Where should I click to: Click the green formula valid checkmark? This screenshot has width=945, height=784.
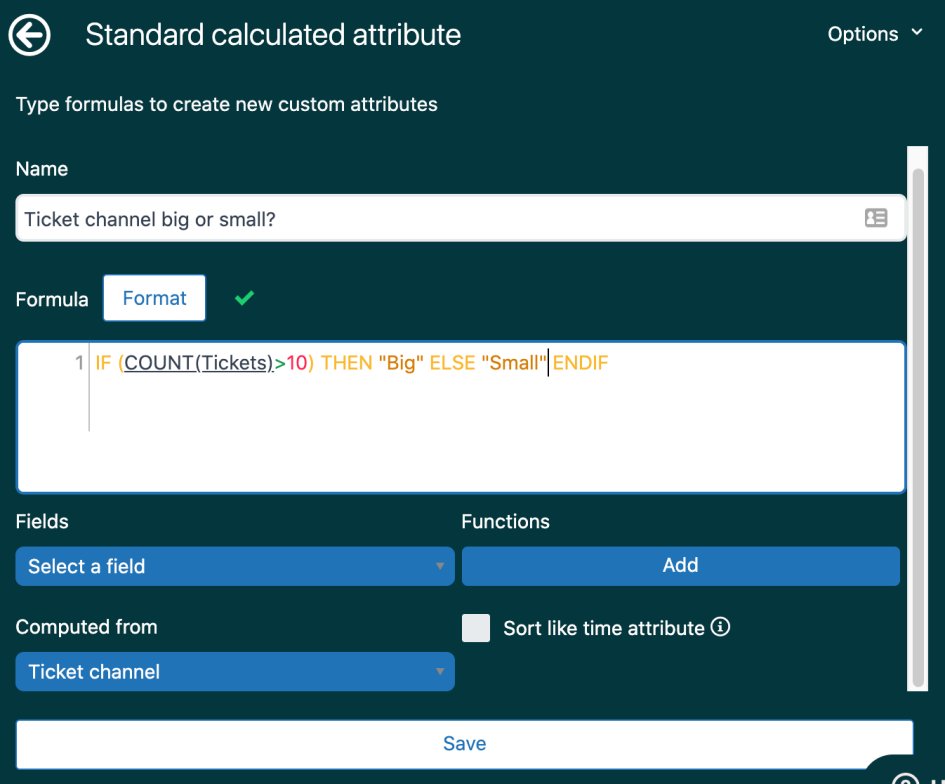pos(244,298)
